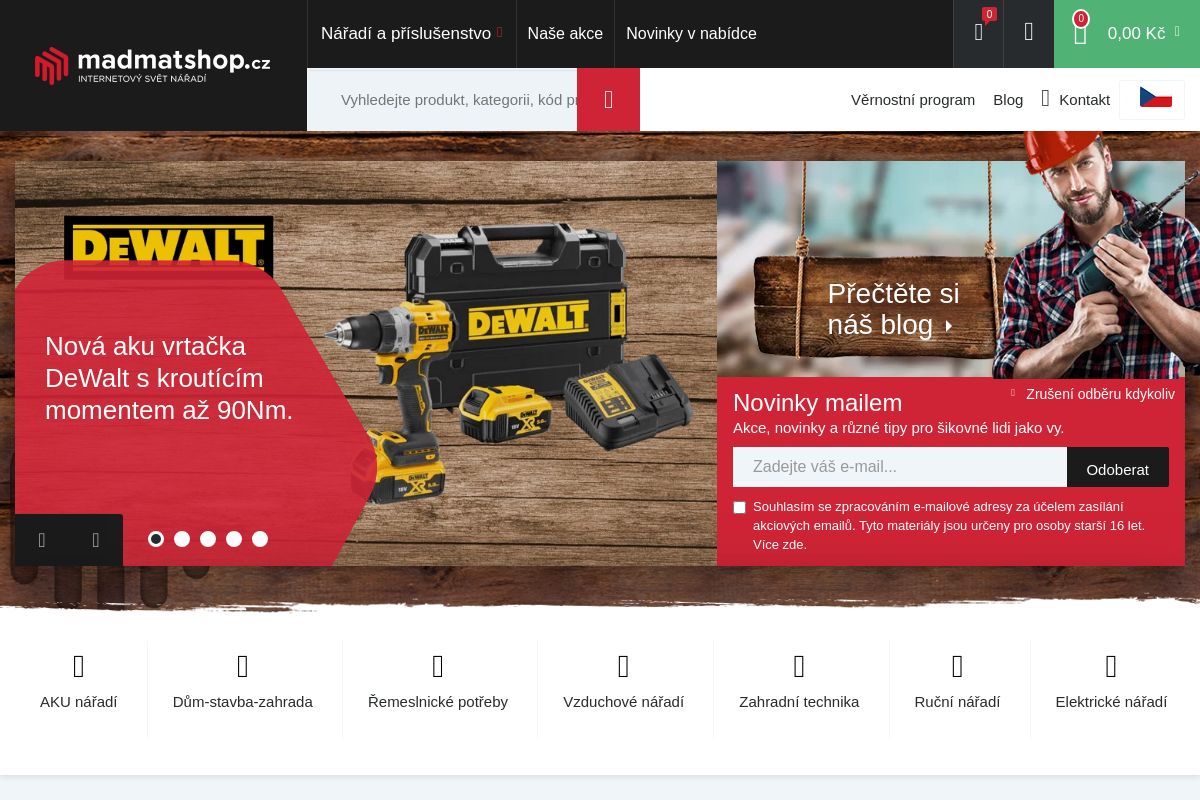
Task: Open the user account icon
Action: coord(1029,33)
